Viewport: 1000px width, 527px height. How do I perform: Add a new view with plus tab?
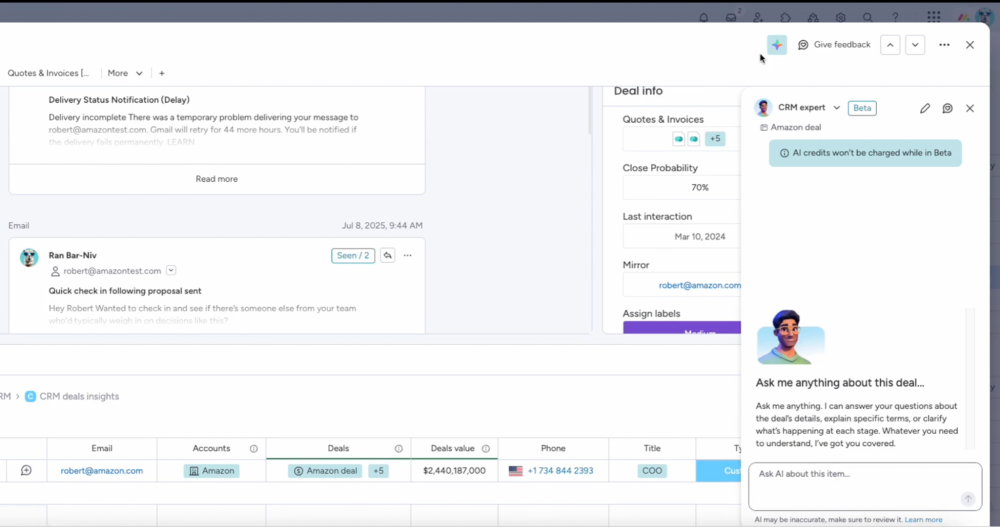(162, 73)
